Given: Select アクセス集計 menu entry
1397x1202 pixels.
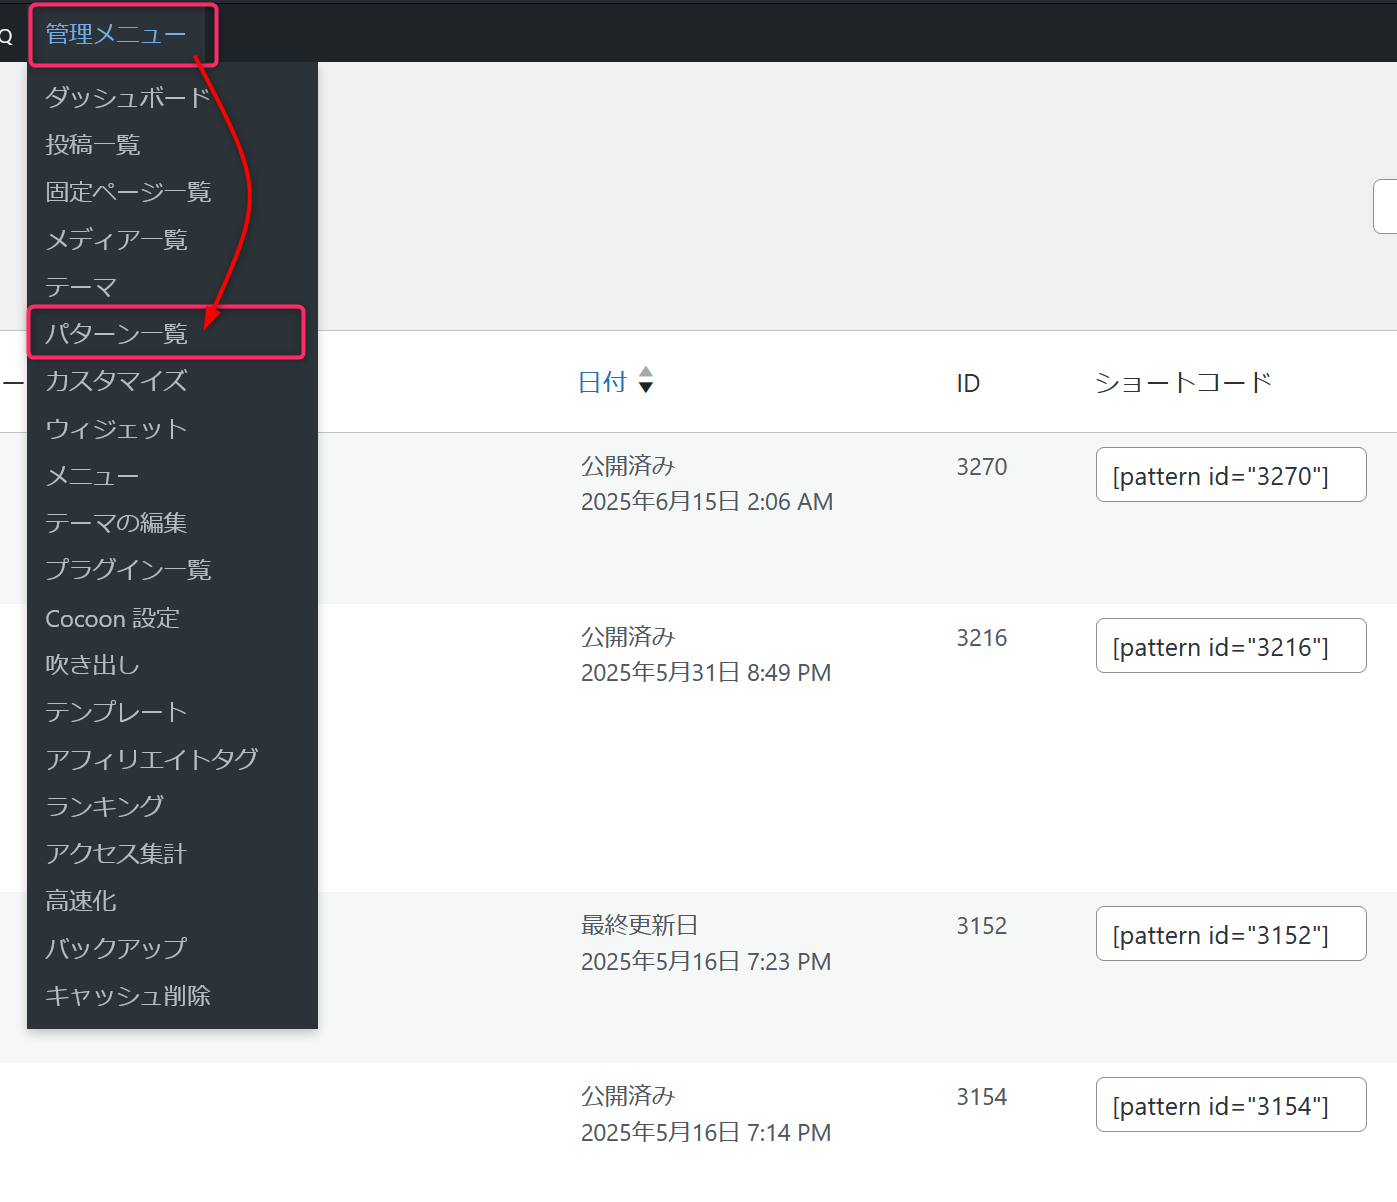Looking at the screenshot, I should click(x=116, y=854).
